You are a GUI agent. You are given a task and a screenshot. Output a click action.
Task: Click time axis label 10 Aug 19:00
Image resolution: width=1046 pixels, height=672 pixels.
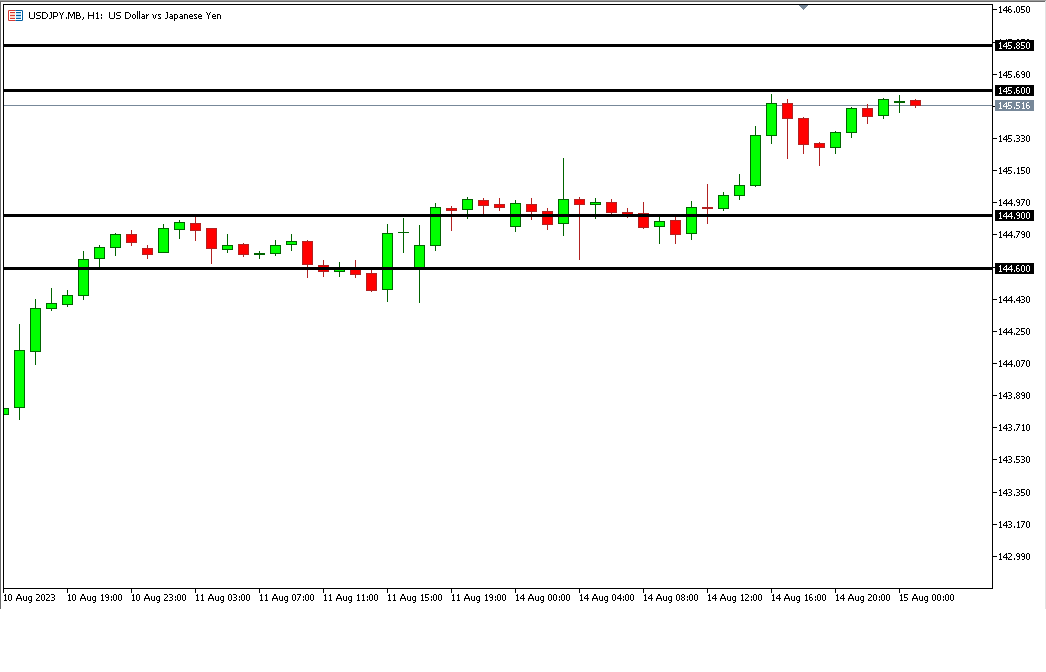point(95,597)
